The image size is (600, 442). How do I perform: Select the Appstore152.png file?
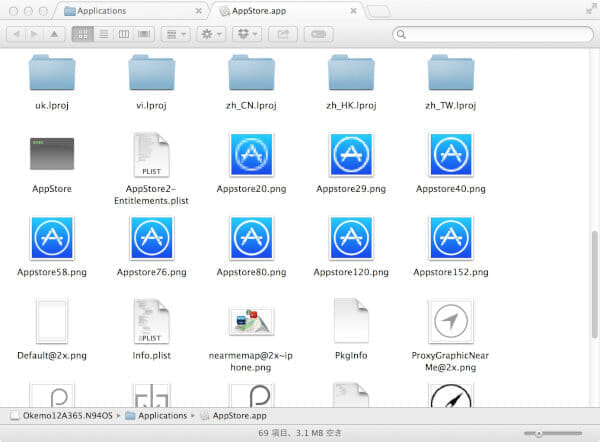[x=450, y=238]
